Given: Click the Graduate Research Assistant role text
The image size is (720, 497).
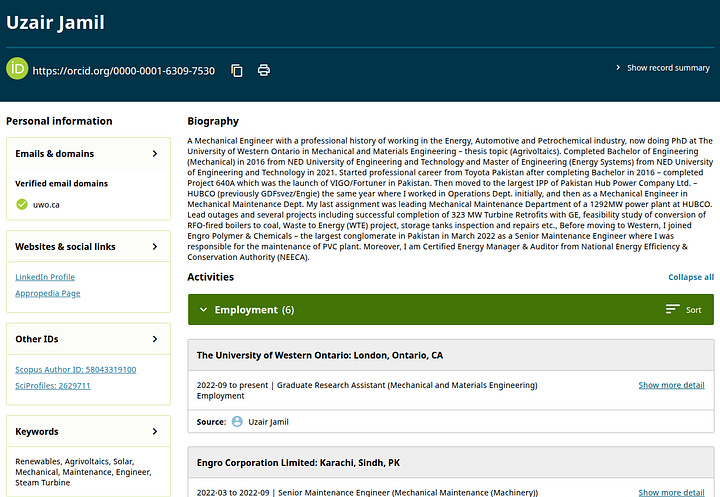Looking at the screenshot, I should [407, 385].
